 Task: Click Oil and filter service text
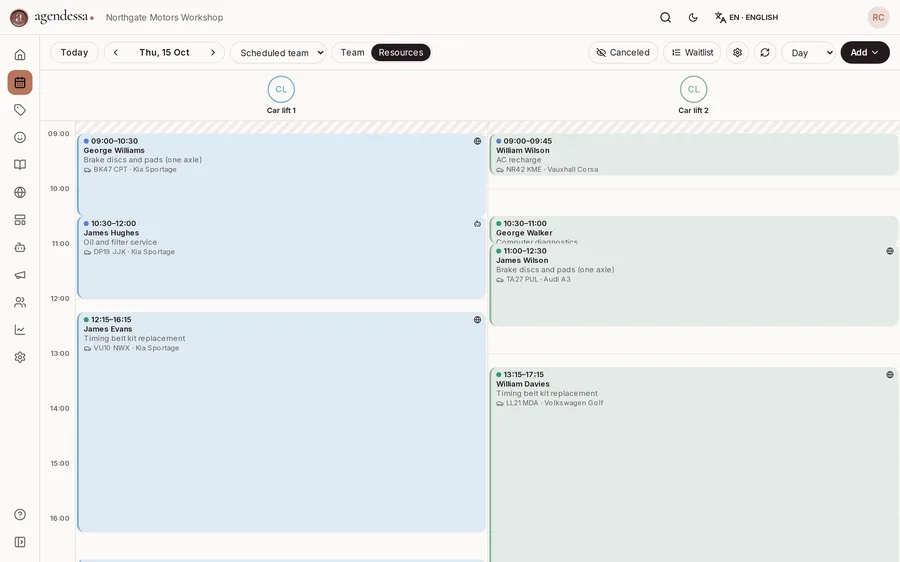[120, 242]
